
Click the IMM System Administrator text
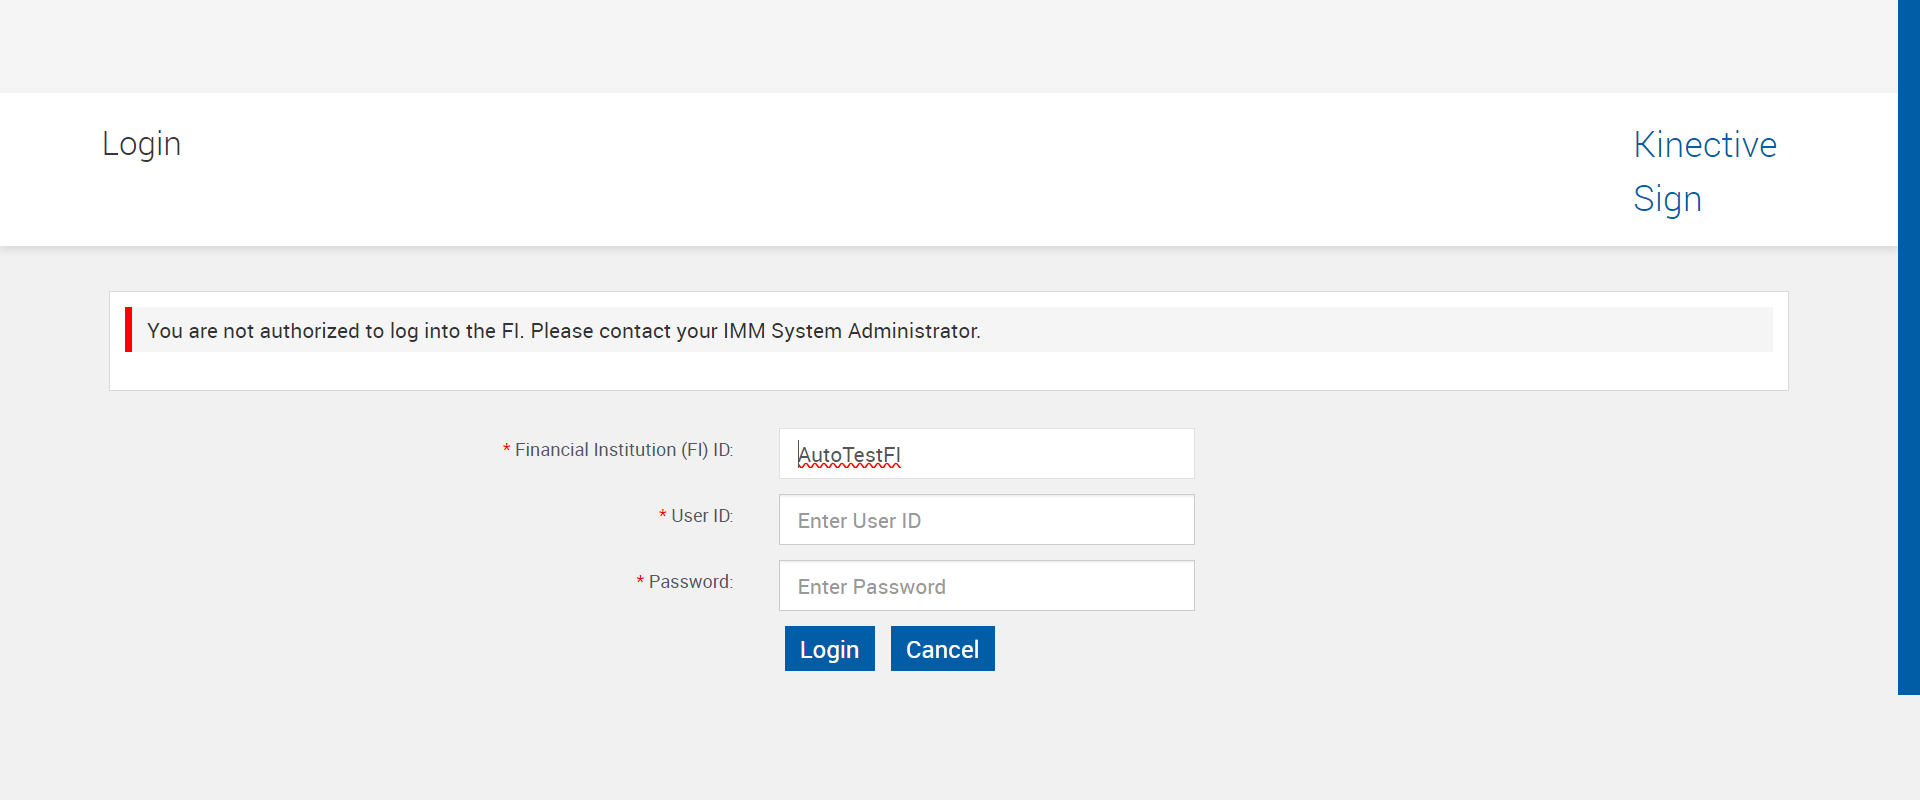(851, 331)
